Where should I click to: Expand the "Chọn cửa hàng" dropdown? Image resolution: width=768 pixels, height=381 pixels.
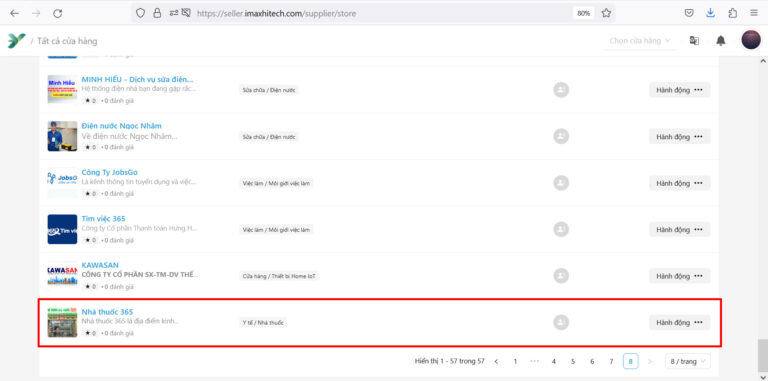640,41
